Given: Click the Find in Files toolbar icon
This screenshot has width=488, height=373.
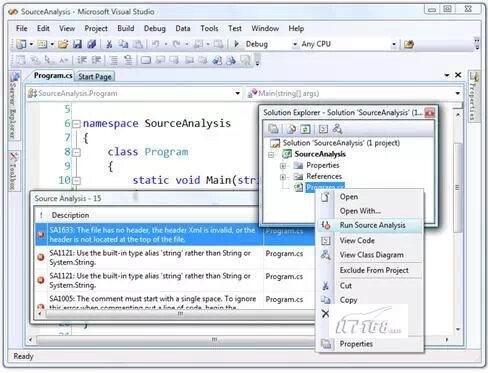Looking at the screenshot, I should [x=409, y=44].
